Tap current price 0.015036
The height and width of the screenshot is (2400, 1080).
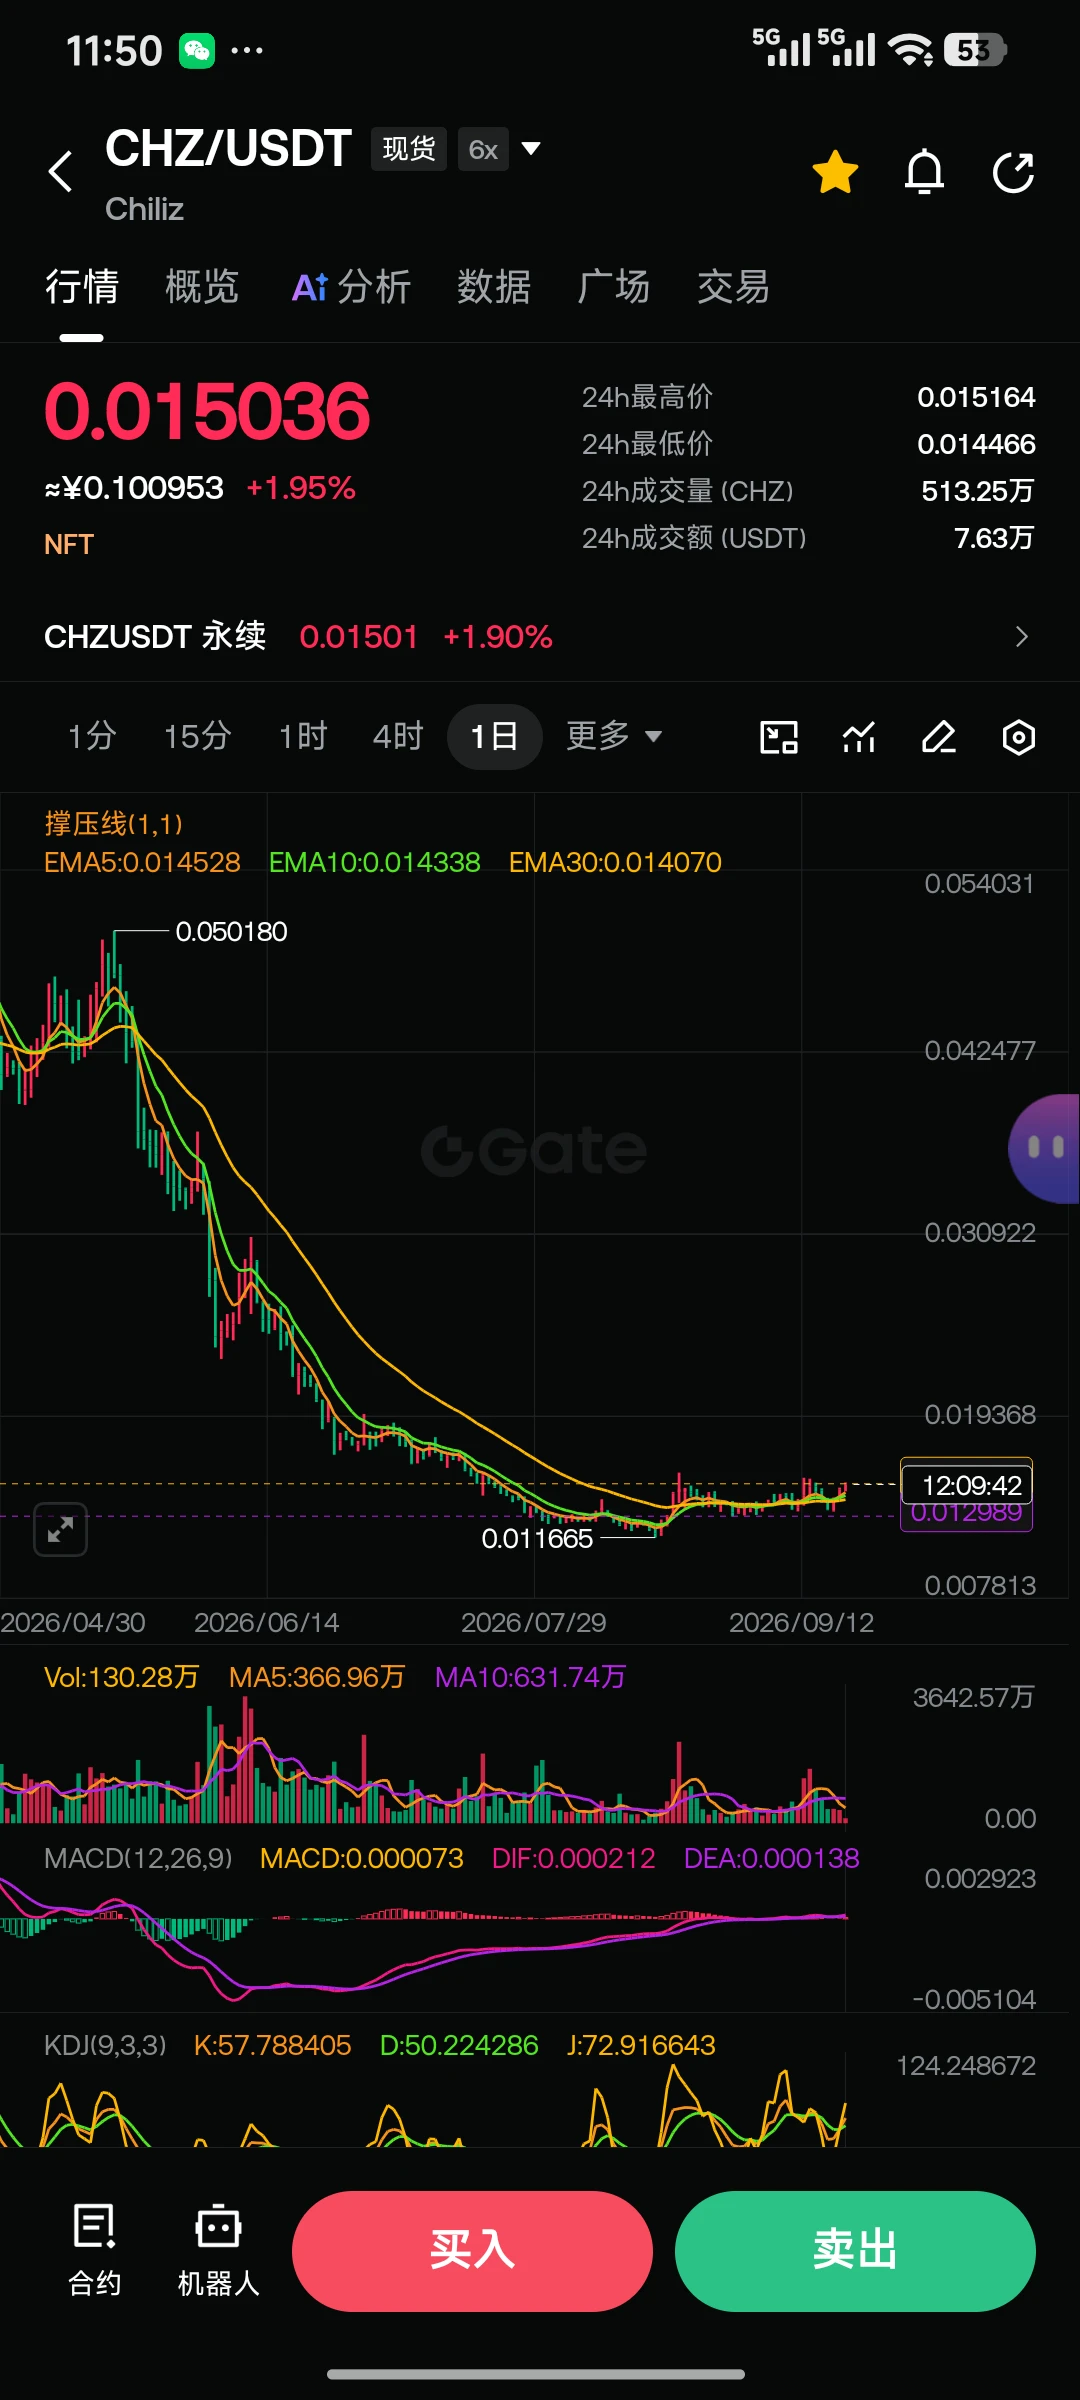point(207,411)
